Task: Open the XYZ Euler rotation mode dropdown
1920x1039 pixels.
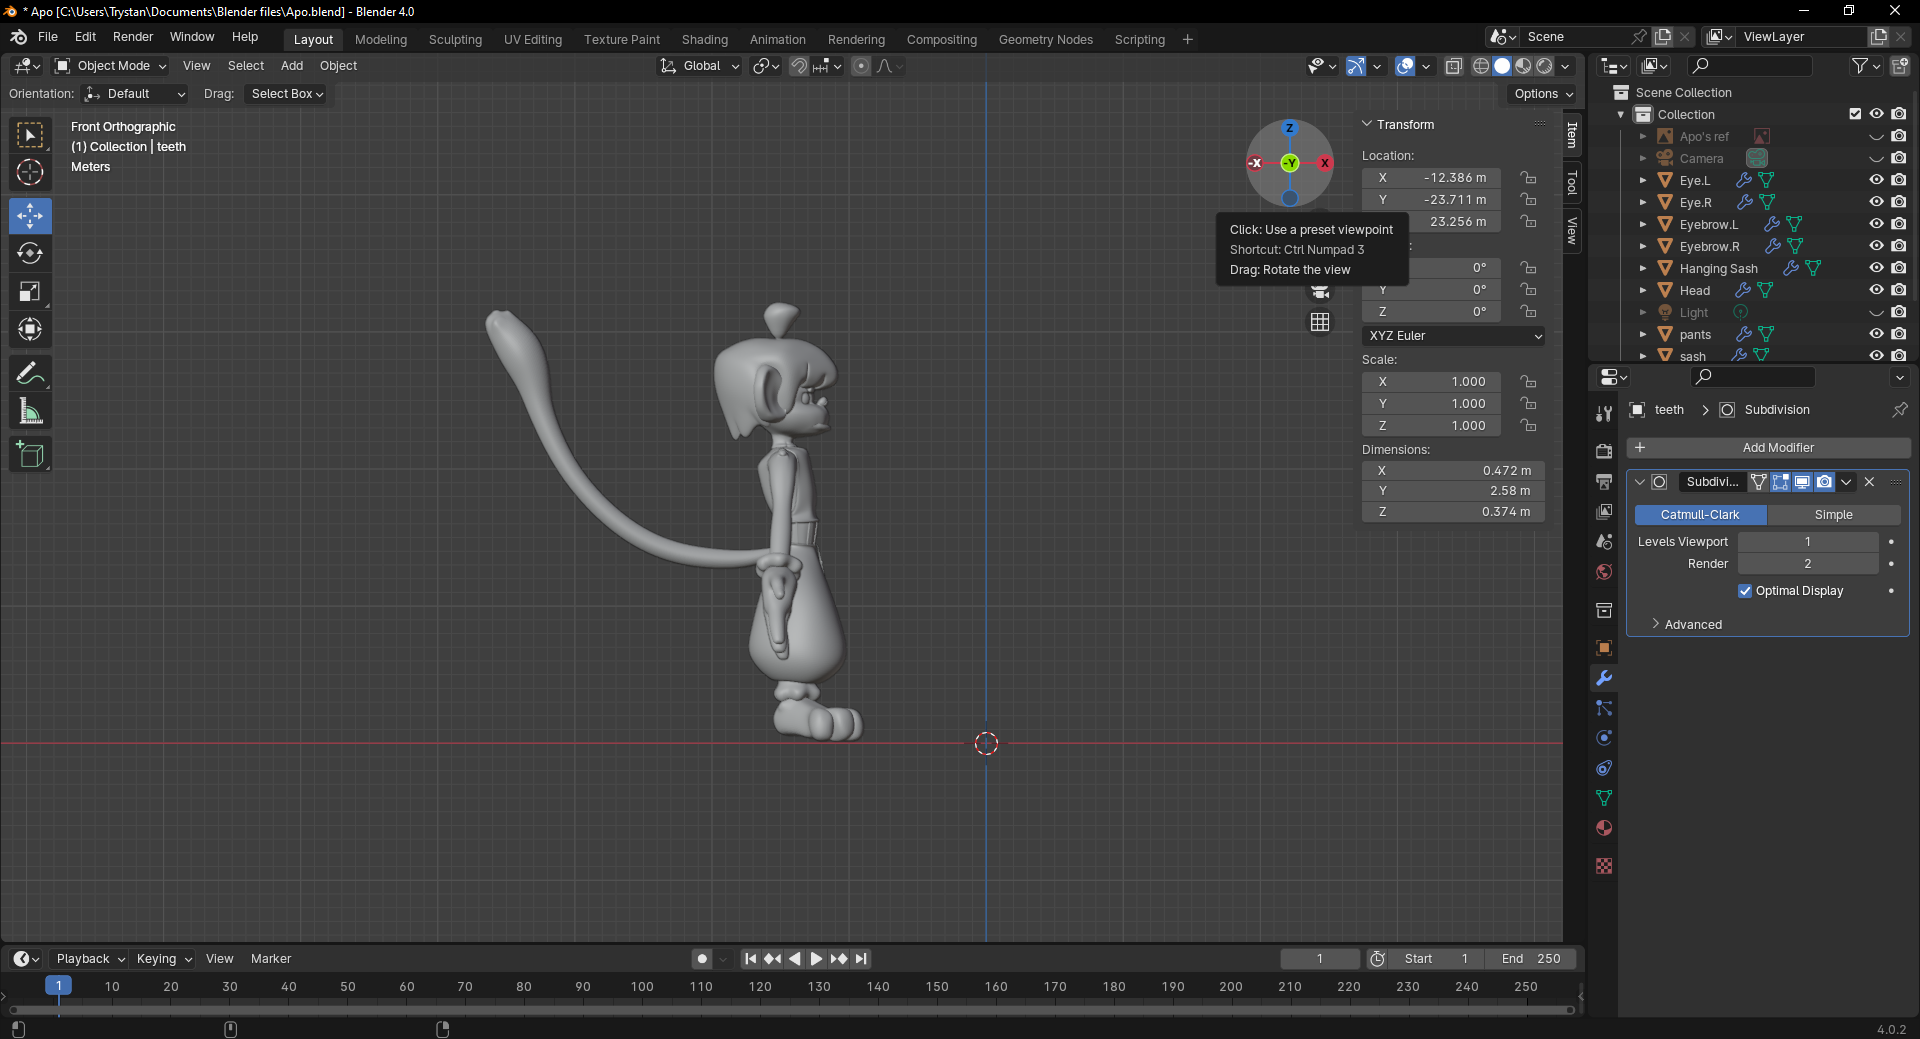Action: [x=1453, y=336]
